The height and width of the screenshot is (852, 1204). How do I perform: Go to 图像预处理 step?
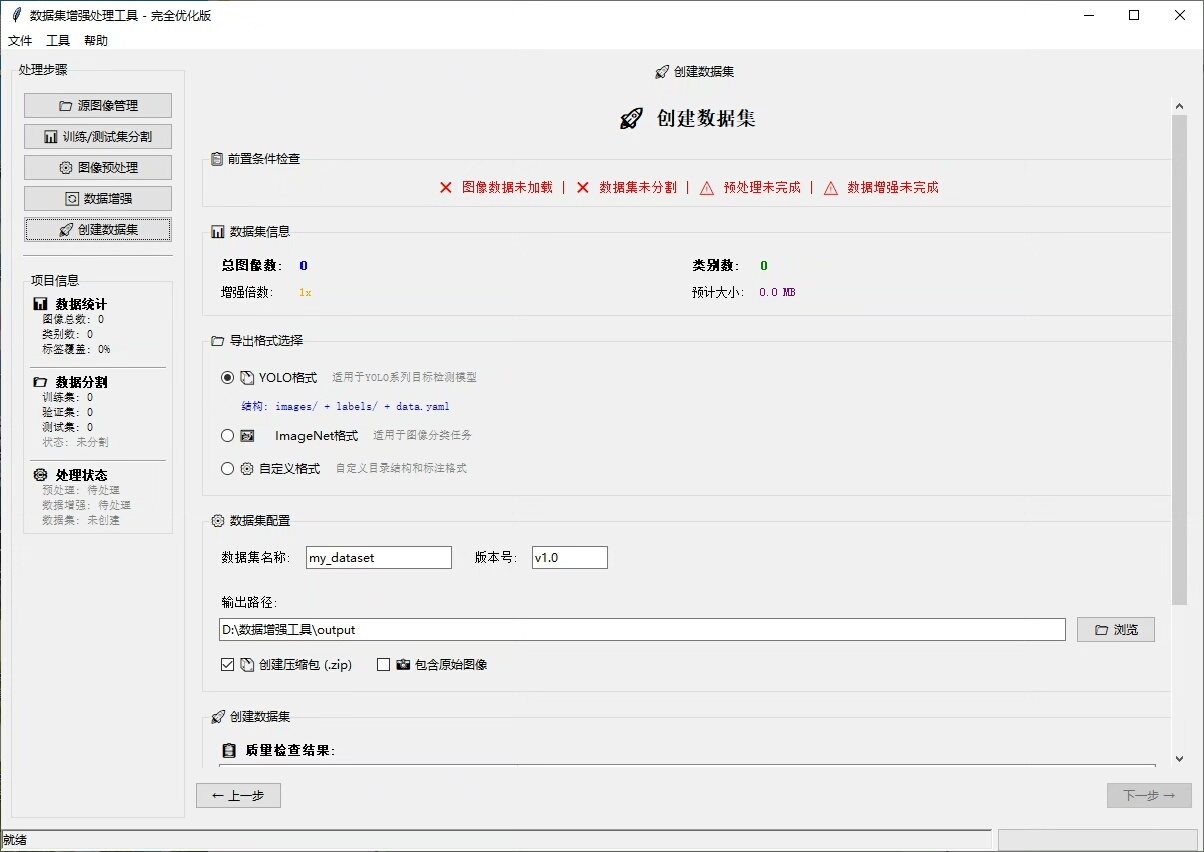(98, 168)
